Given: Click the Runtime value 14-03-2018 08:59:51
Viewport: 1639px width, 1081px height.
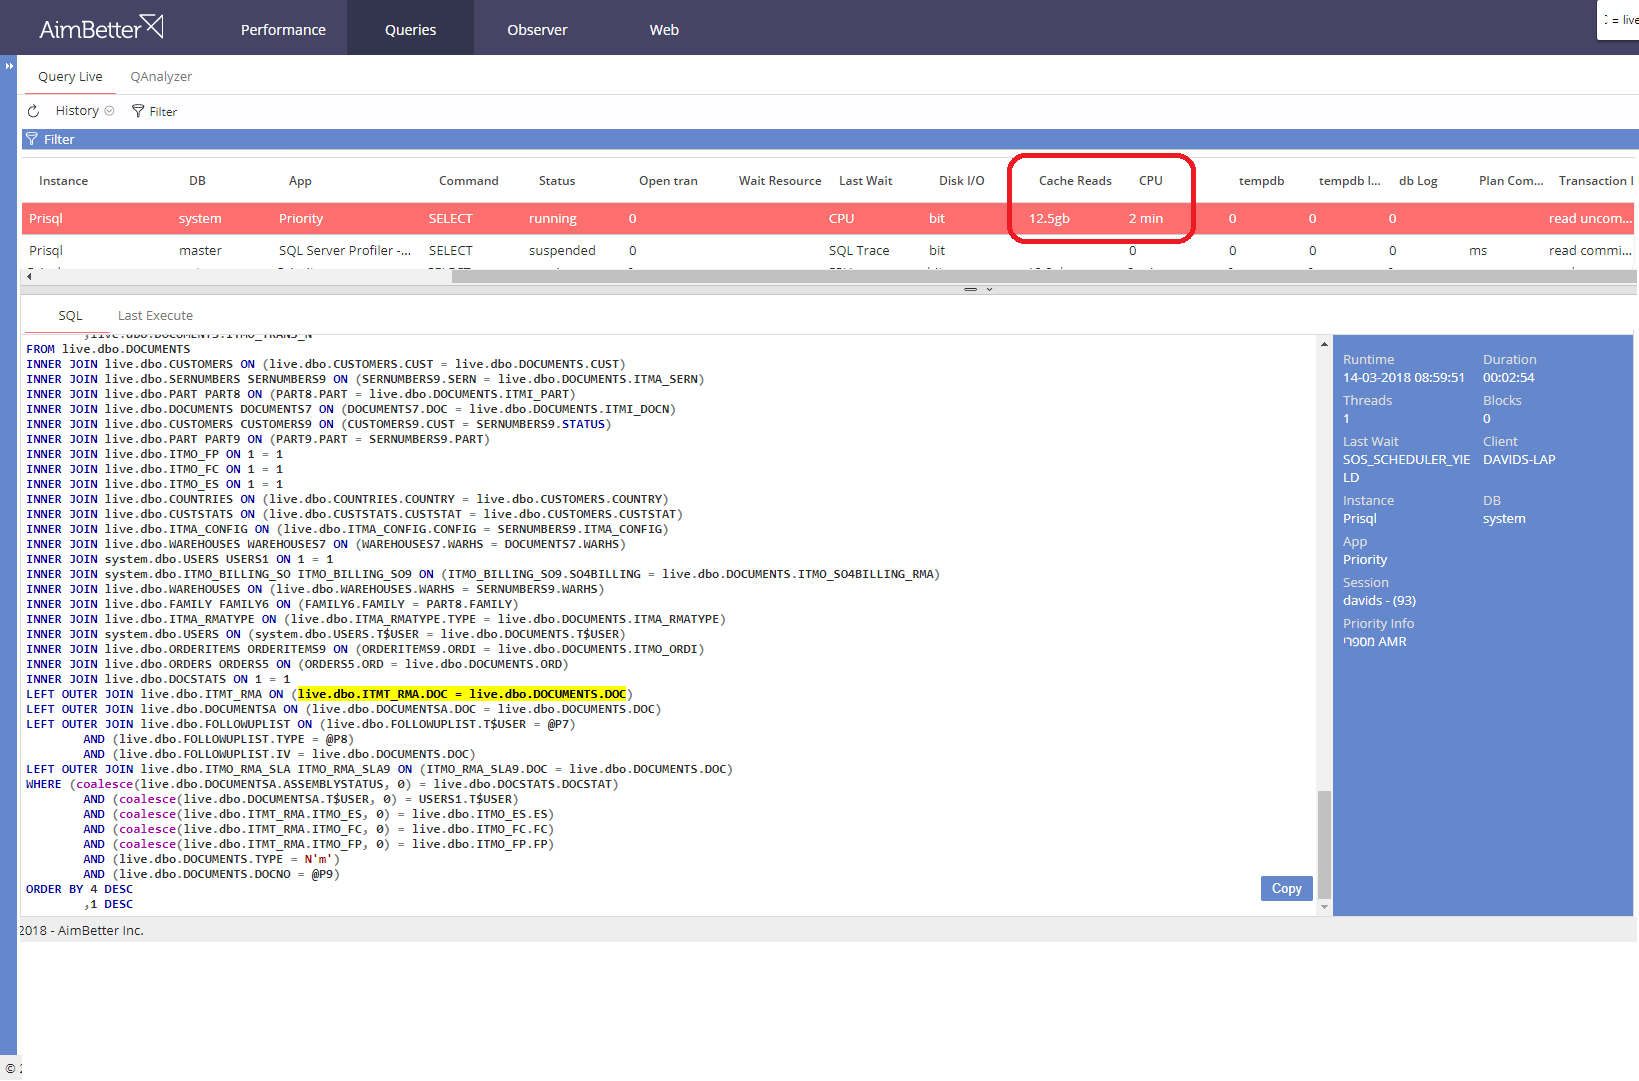Looking at the screenshot, I should pos(1403,377).
